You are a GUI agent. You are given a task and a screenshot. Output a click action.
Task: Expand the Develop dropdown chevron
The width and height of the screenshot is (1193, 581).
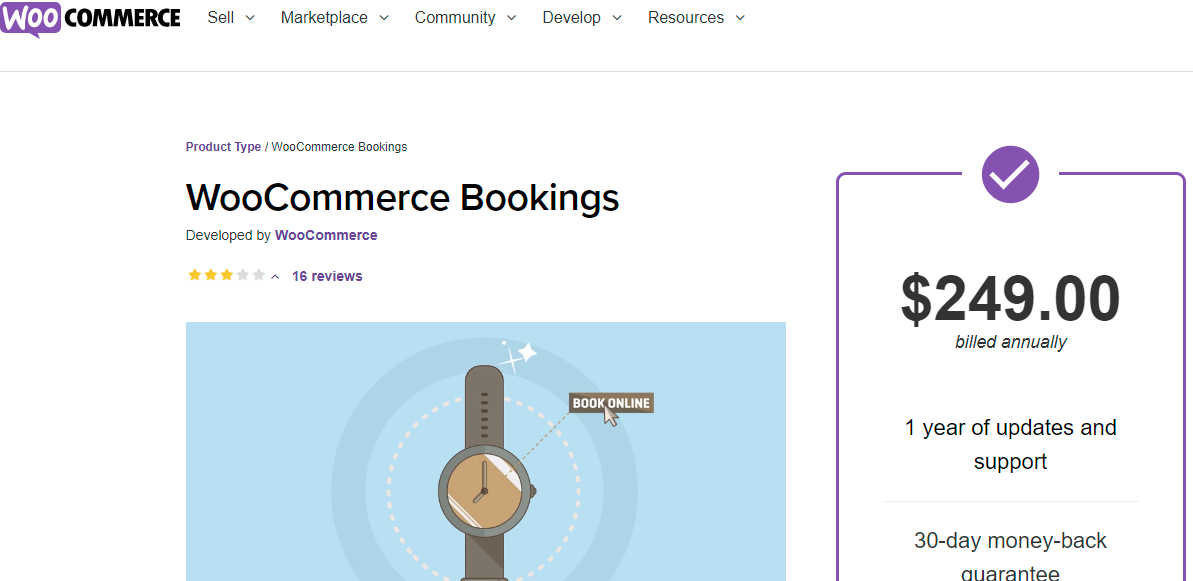click(617, 18)
